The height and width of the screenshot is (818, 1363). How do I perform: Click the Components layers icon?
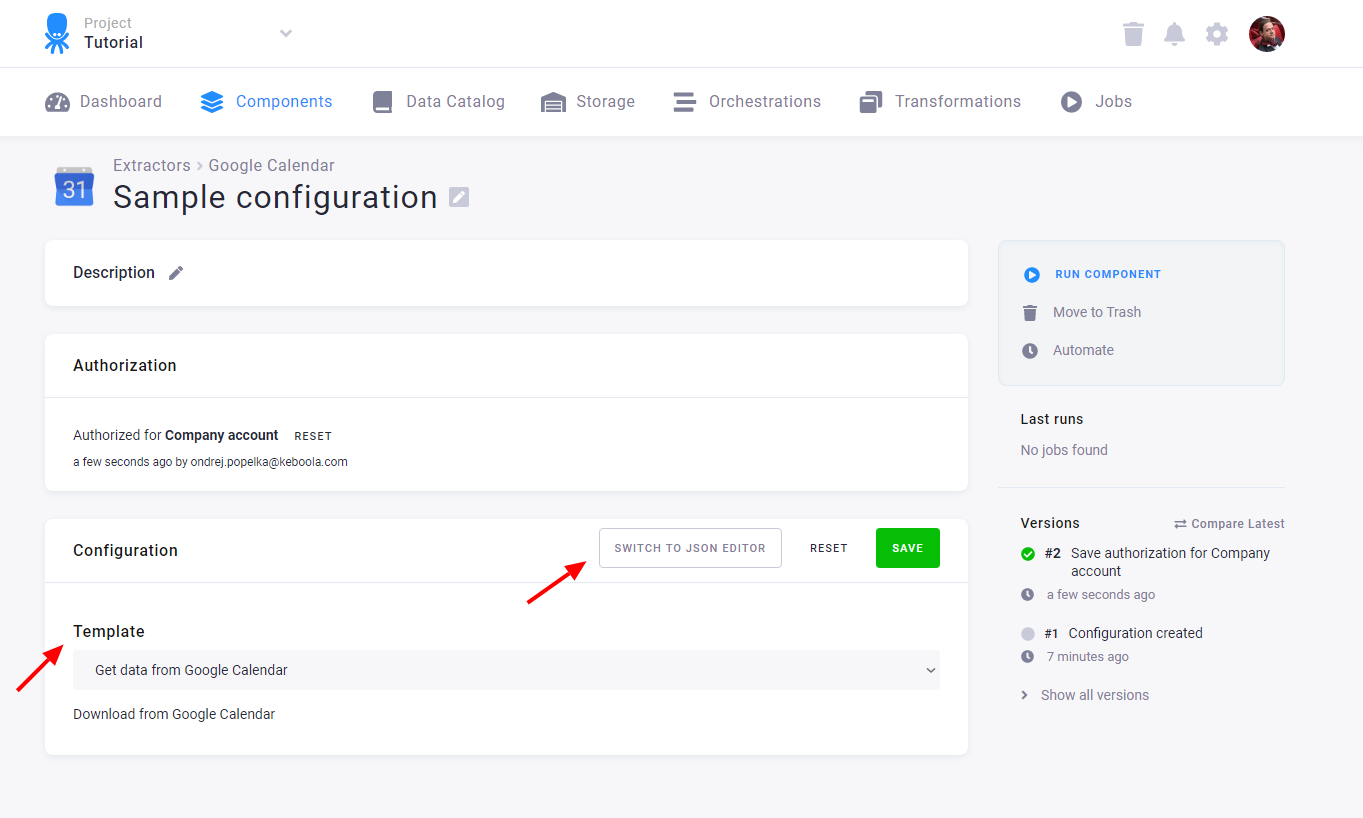point(212,102)
